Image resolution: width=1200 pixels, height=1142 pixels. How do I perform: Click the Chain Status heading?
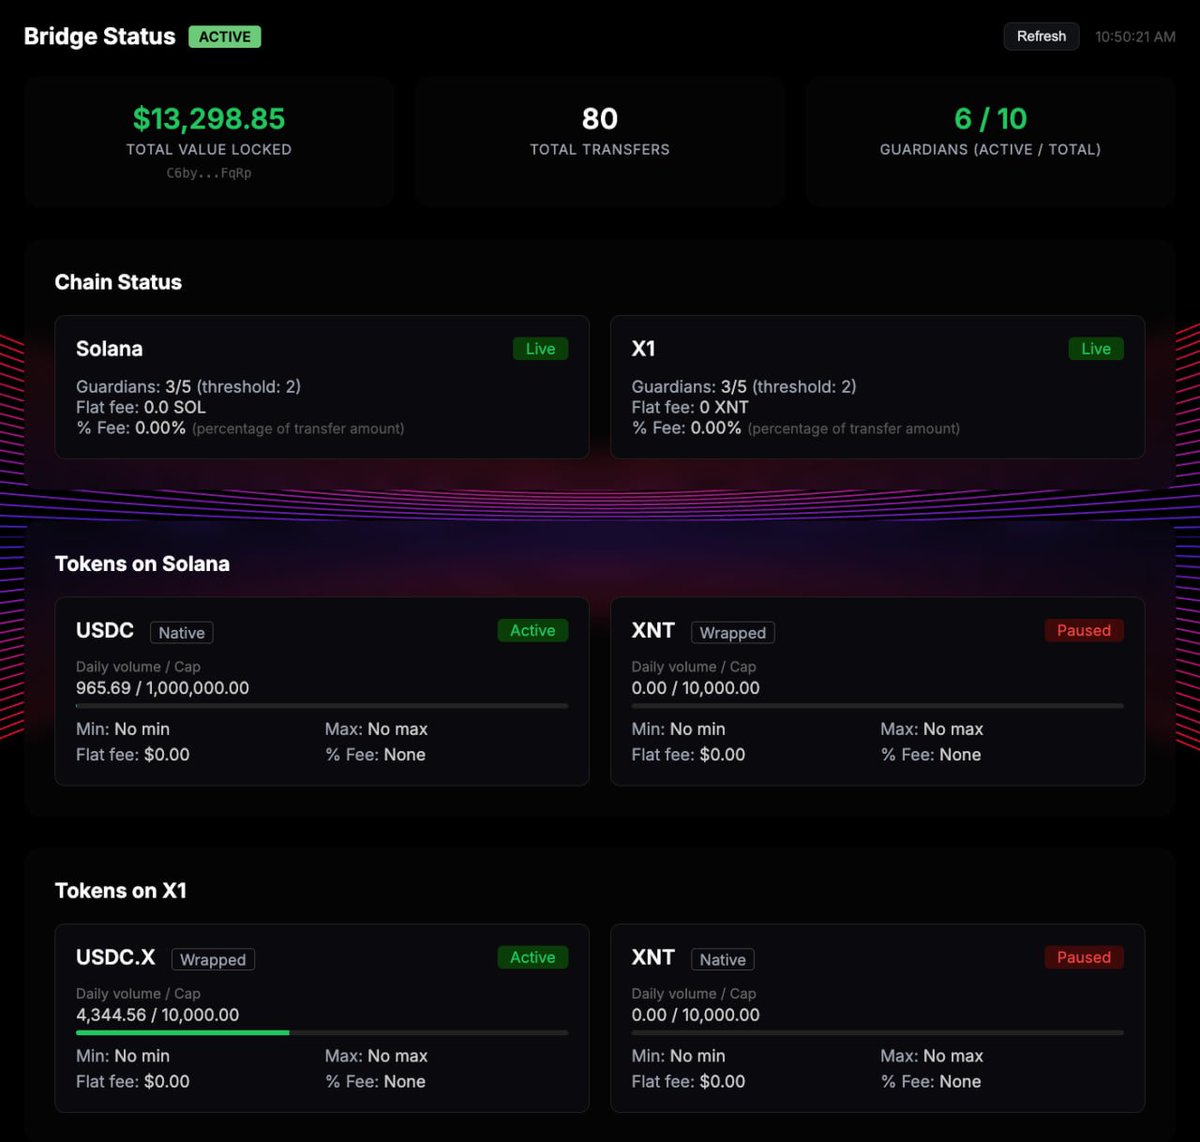pos(118,282)
